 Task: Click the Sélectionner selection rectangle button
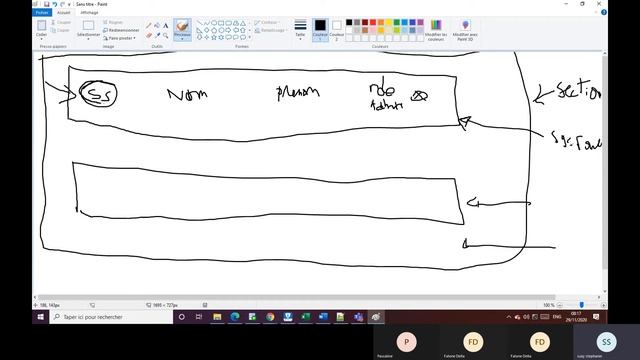(88, 26)
